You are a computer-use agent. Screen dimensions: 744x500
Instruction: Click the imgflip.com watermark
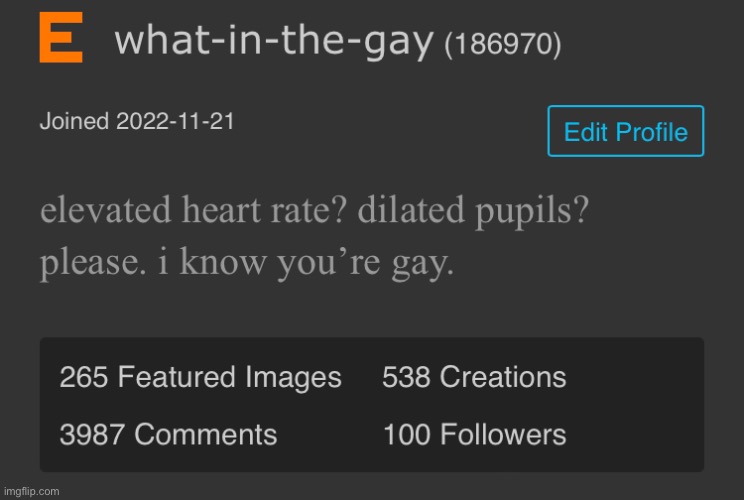pyautogui.click(x=32, y=491)
